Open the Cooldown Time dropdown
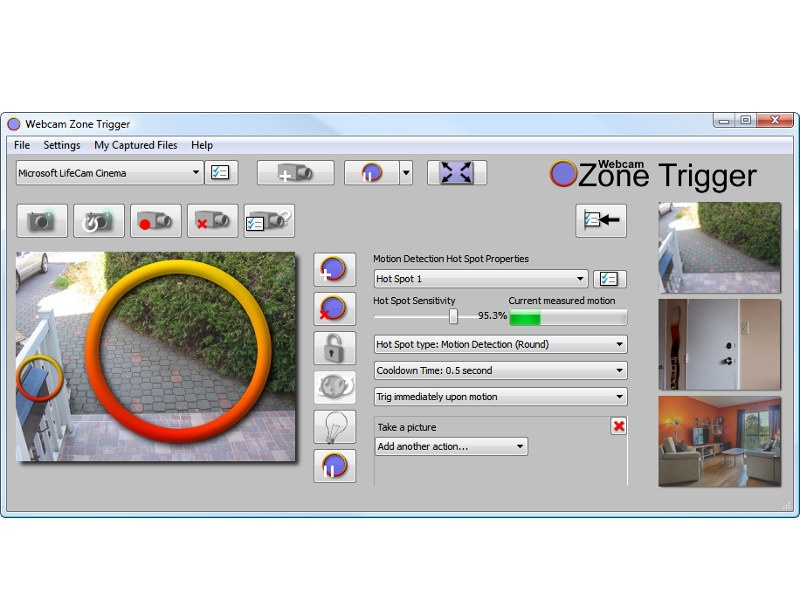800x600 pixels. pos(501,370)
